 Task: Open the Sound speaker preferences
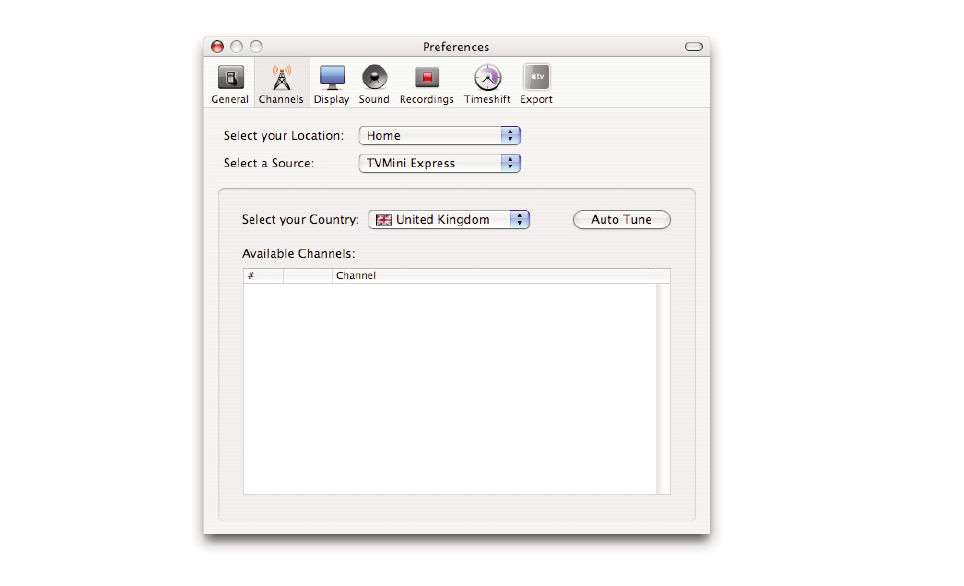click(374, 84)
